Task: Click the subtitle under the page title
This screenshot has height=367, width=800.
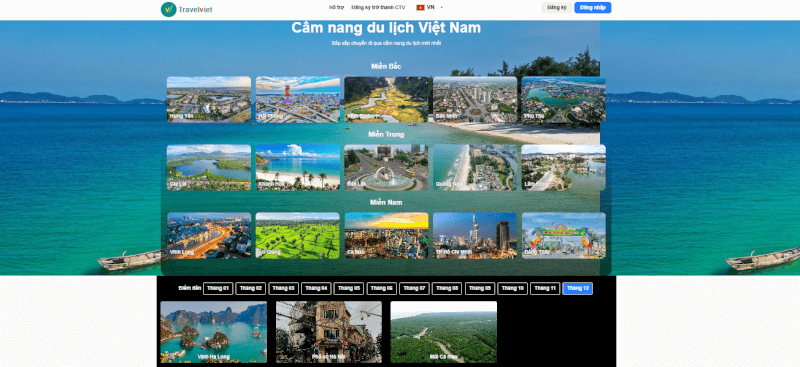Action: (x=386, y=43)
